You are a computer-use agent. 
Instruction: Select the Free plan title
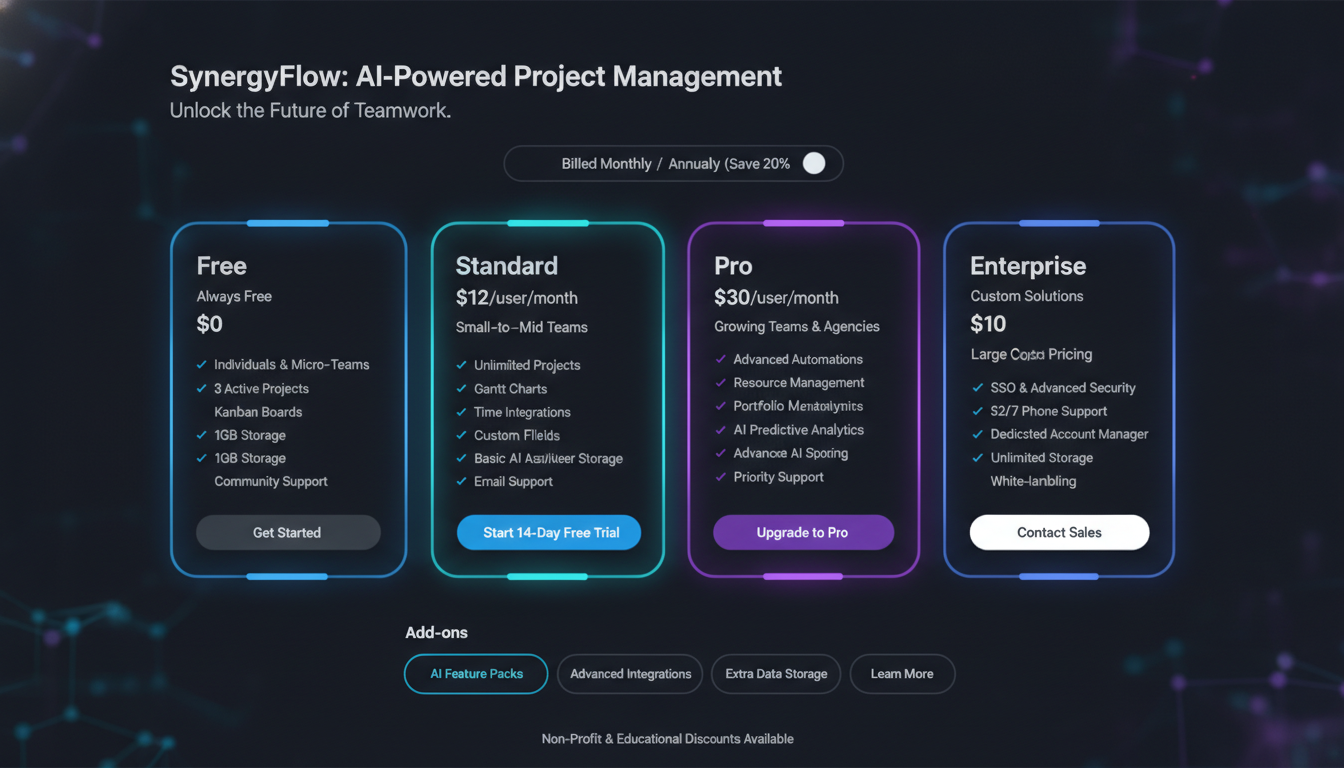point(222,266)
